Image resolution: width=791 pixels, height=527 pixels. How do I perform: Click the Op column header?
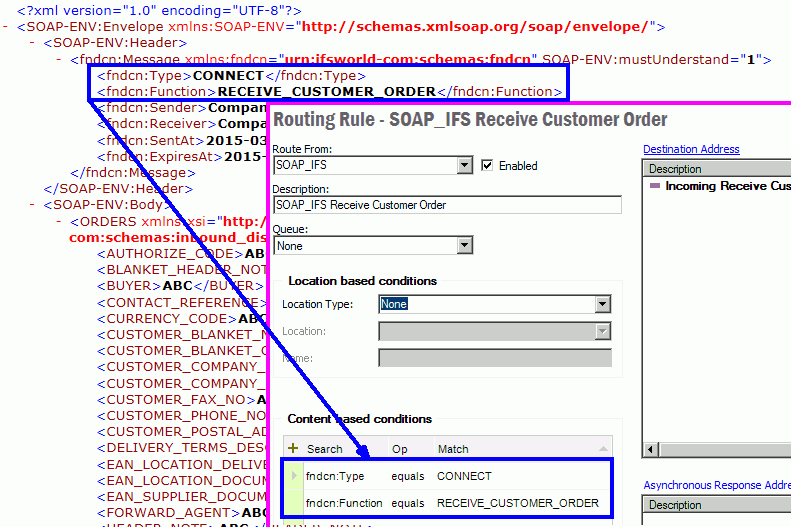pos(399,449)
